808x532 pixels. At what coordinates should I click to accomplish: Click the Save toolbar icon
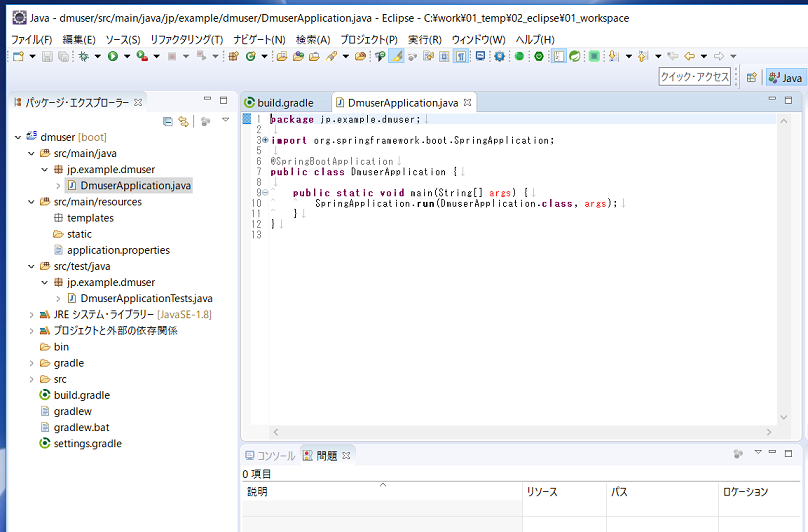[x=47, y=56]
